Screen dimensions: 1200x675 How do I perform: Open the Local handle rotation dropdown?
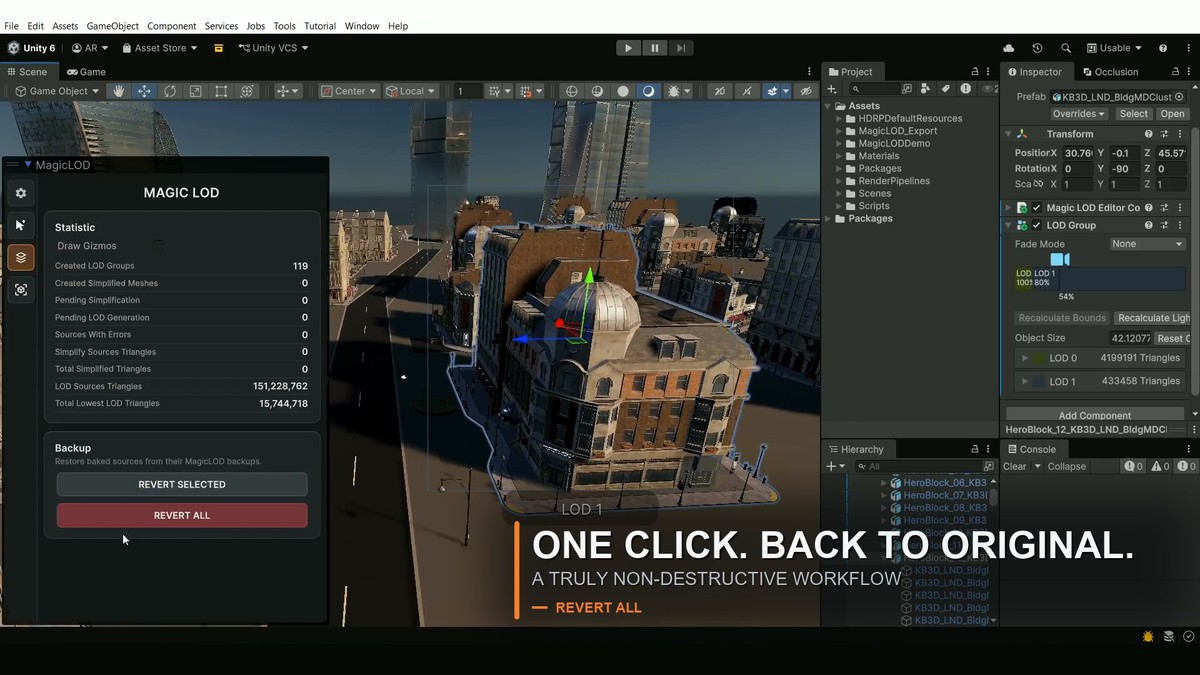pyautogui.click(x=410, y=91)
